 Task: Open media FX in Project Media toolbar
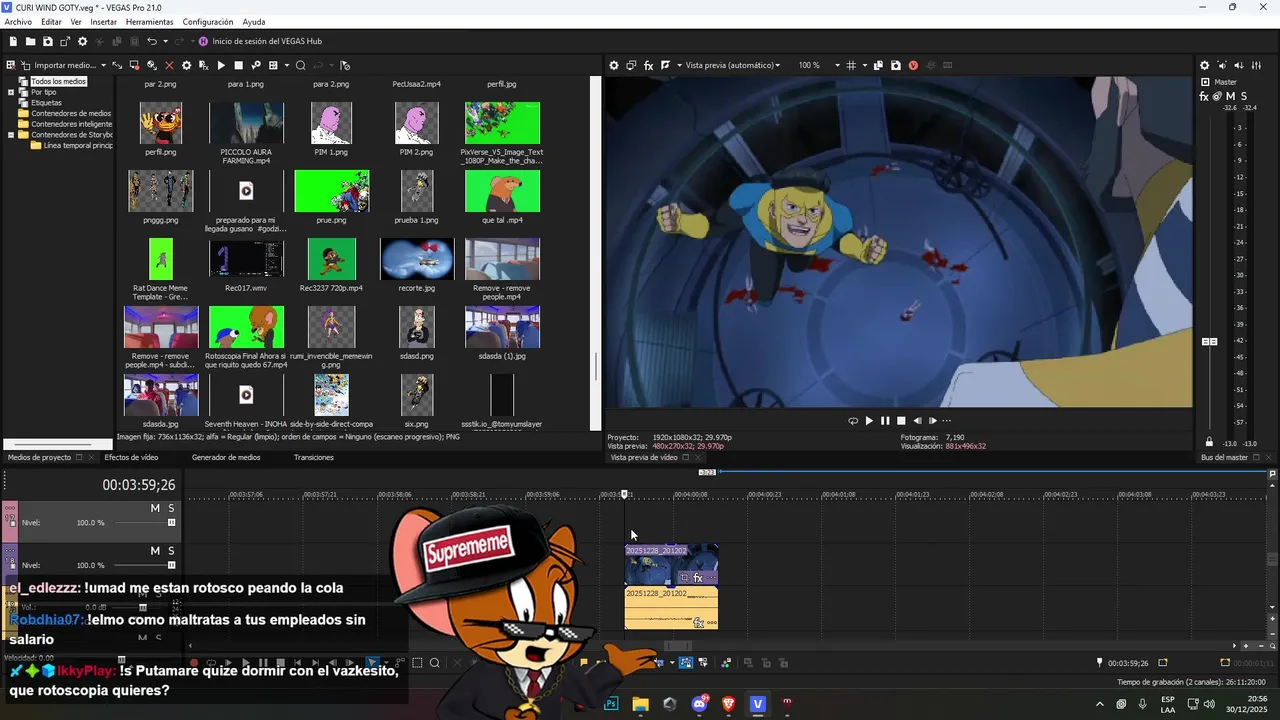tap(203, 65)
